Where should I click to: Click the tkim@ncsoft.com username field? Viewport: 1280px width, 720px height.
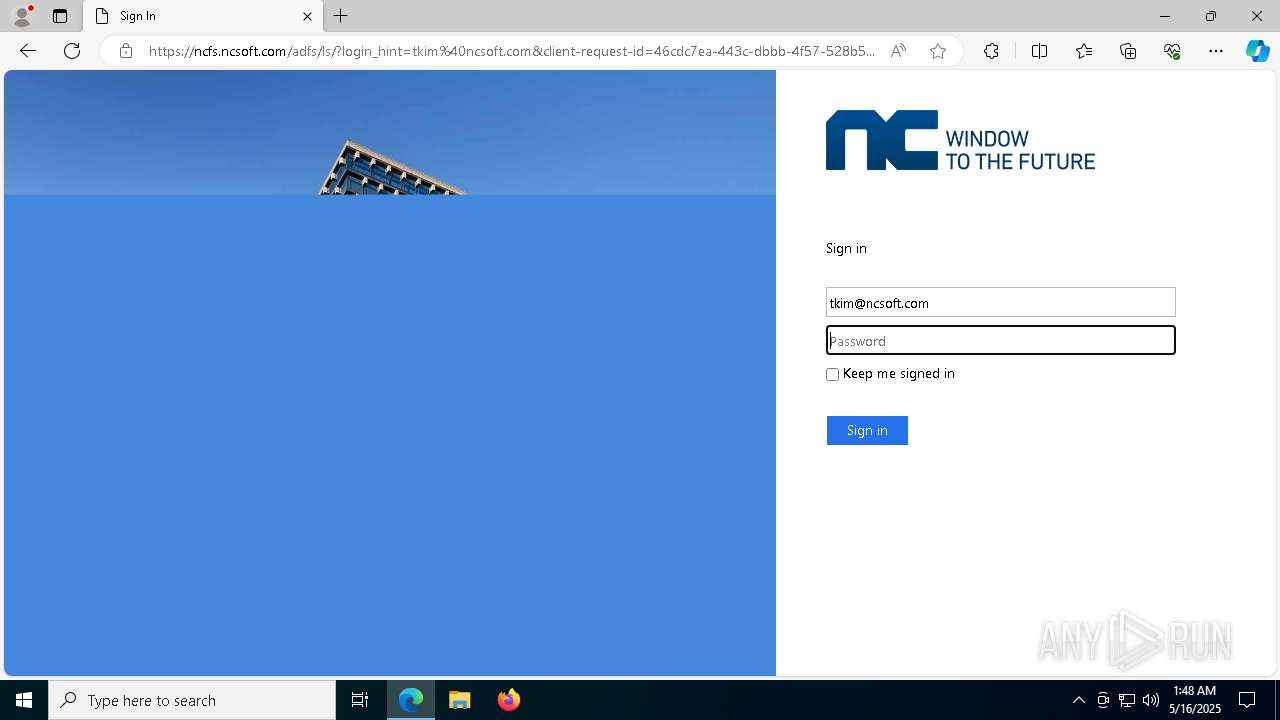(x=1000, y=303)
